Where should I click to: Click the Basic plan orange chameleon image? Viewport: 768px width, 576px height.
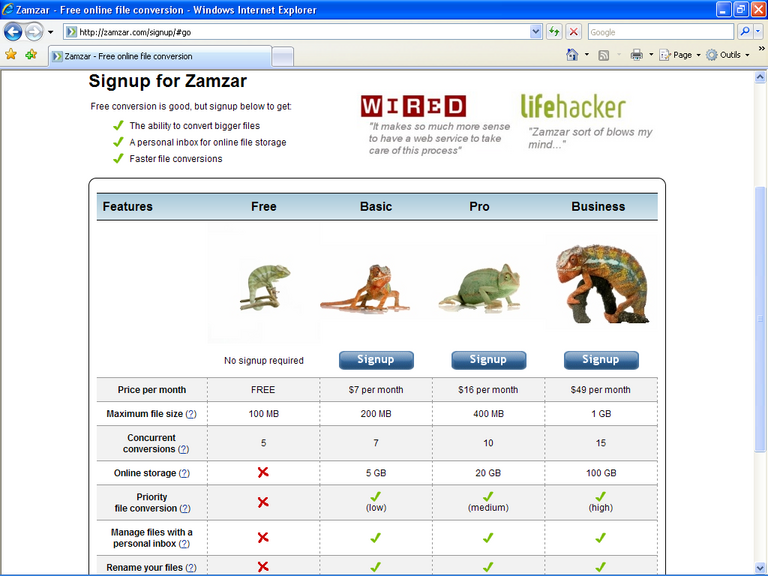(365, 288)
